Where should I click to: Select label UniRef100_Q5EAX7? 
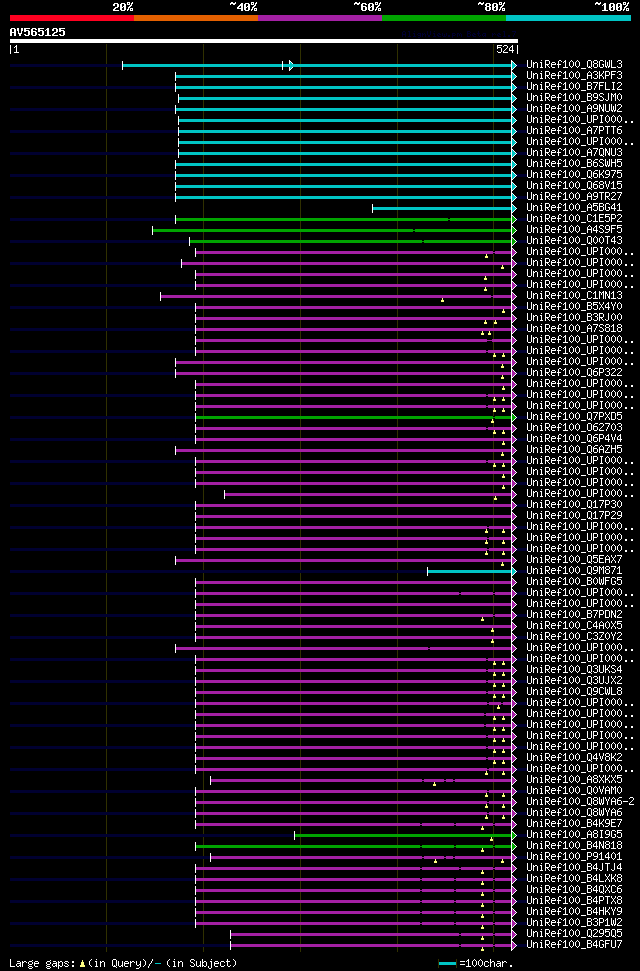(574, 560)
